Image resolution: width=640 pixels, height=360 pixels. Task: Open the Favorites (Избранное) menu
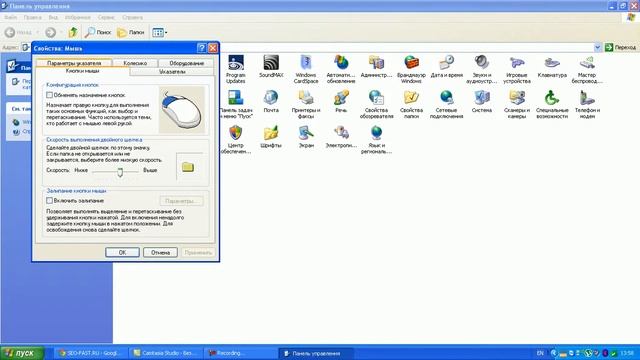[78, 18]
